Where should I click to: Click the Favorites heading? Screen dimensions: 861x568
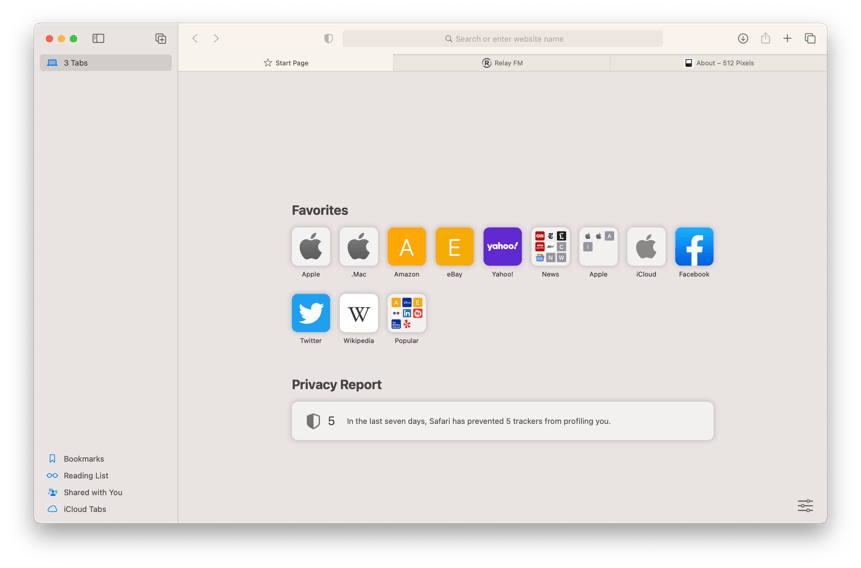pyautogui.click(x=320, y=210)
